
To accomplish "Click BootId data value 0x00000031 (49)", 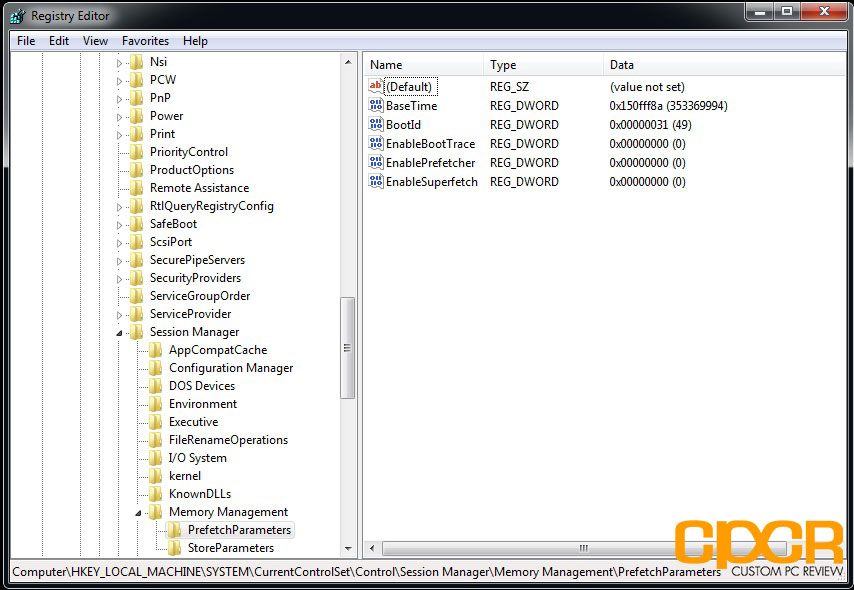I will (x=650, y=124).
